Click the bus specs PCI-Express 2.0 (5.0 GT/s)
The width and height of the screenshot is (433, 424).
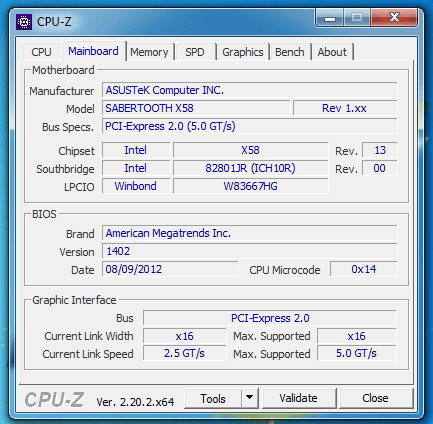point(249,126)
